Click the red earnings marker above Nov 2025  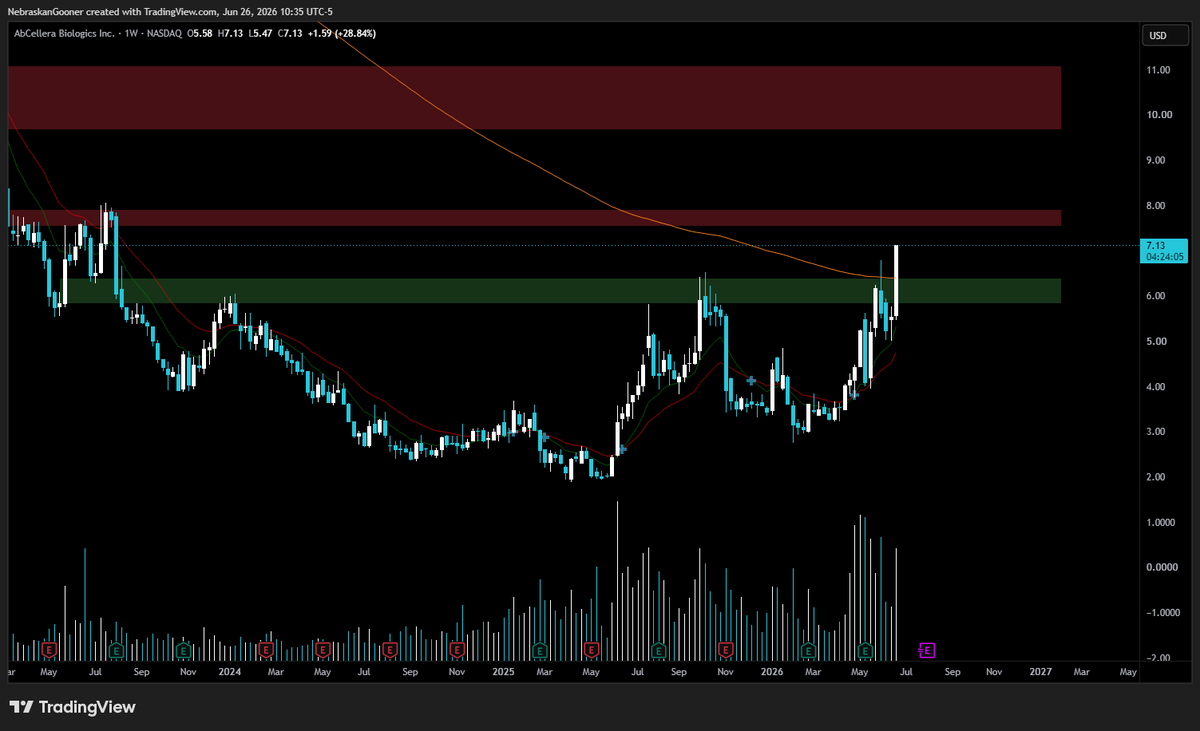click(727, 650)
